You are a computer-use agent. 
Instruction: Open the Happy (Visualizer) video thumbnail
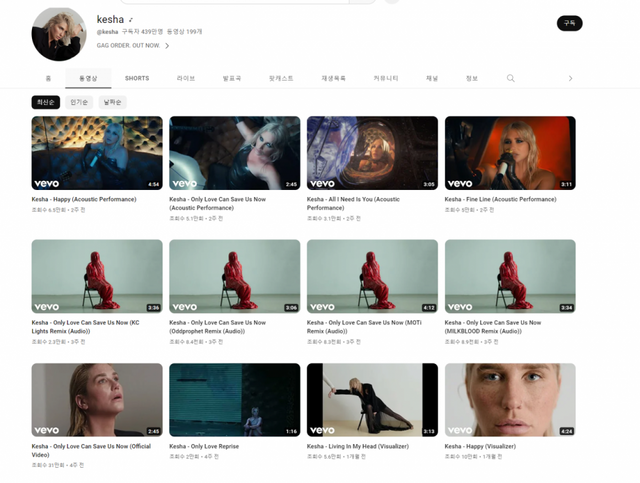[x=510, y=399]
